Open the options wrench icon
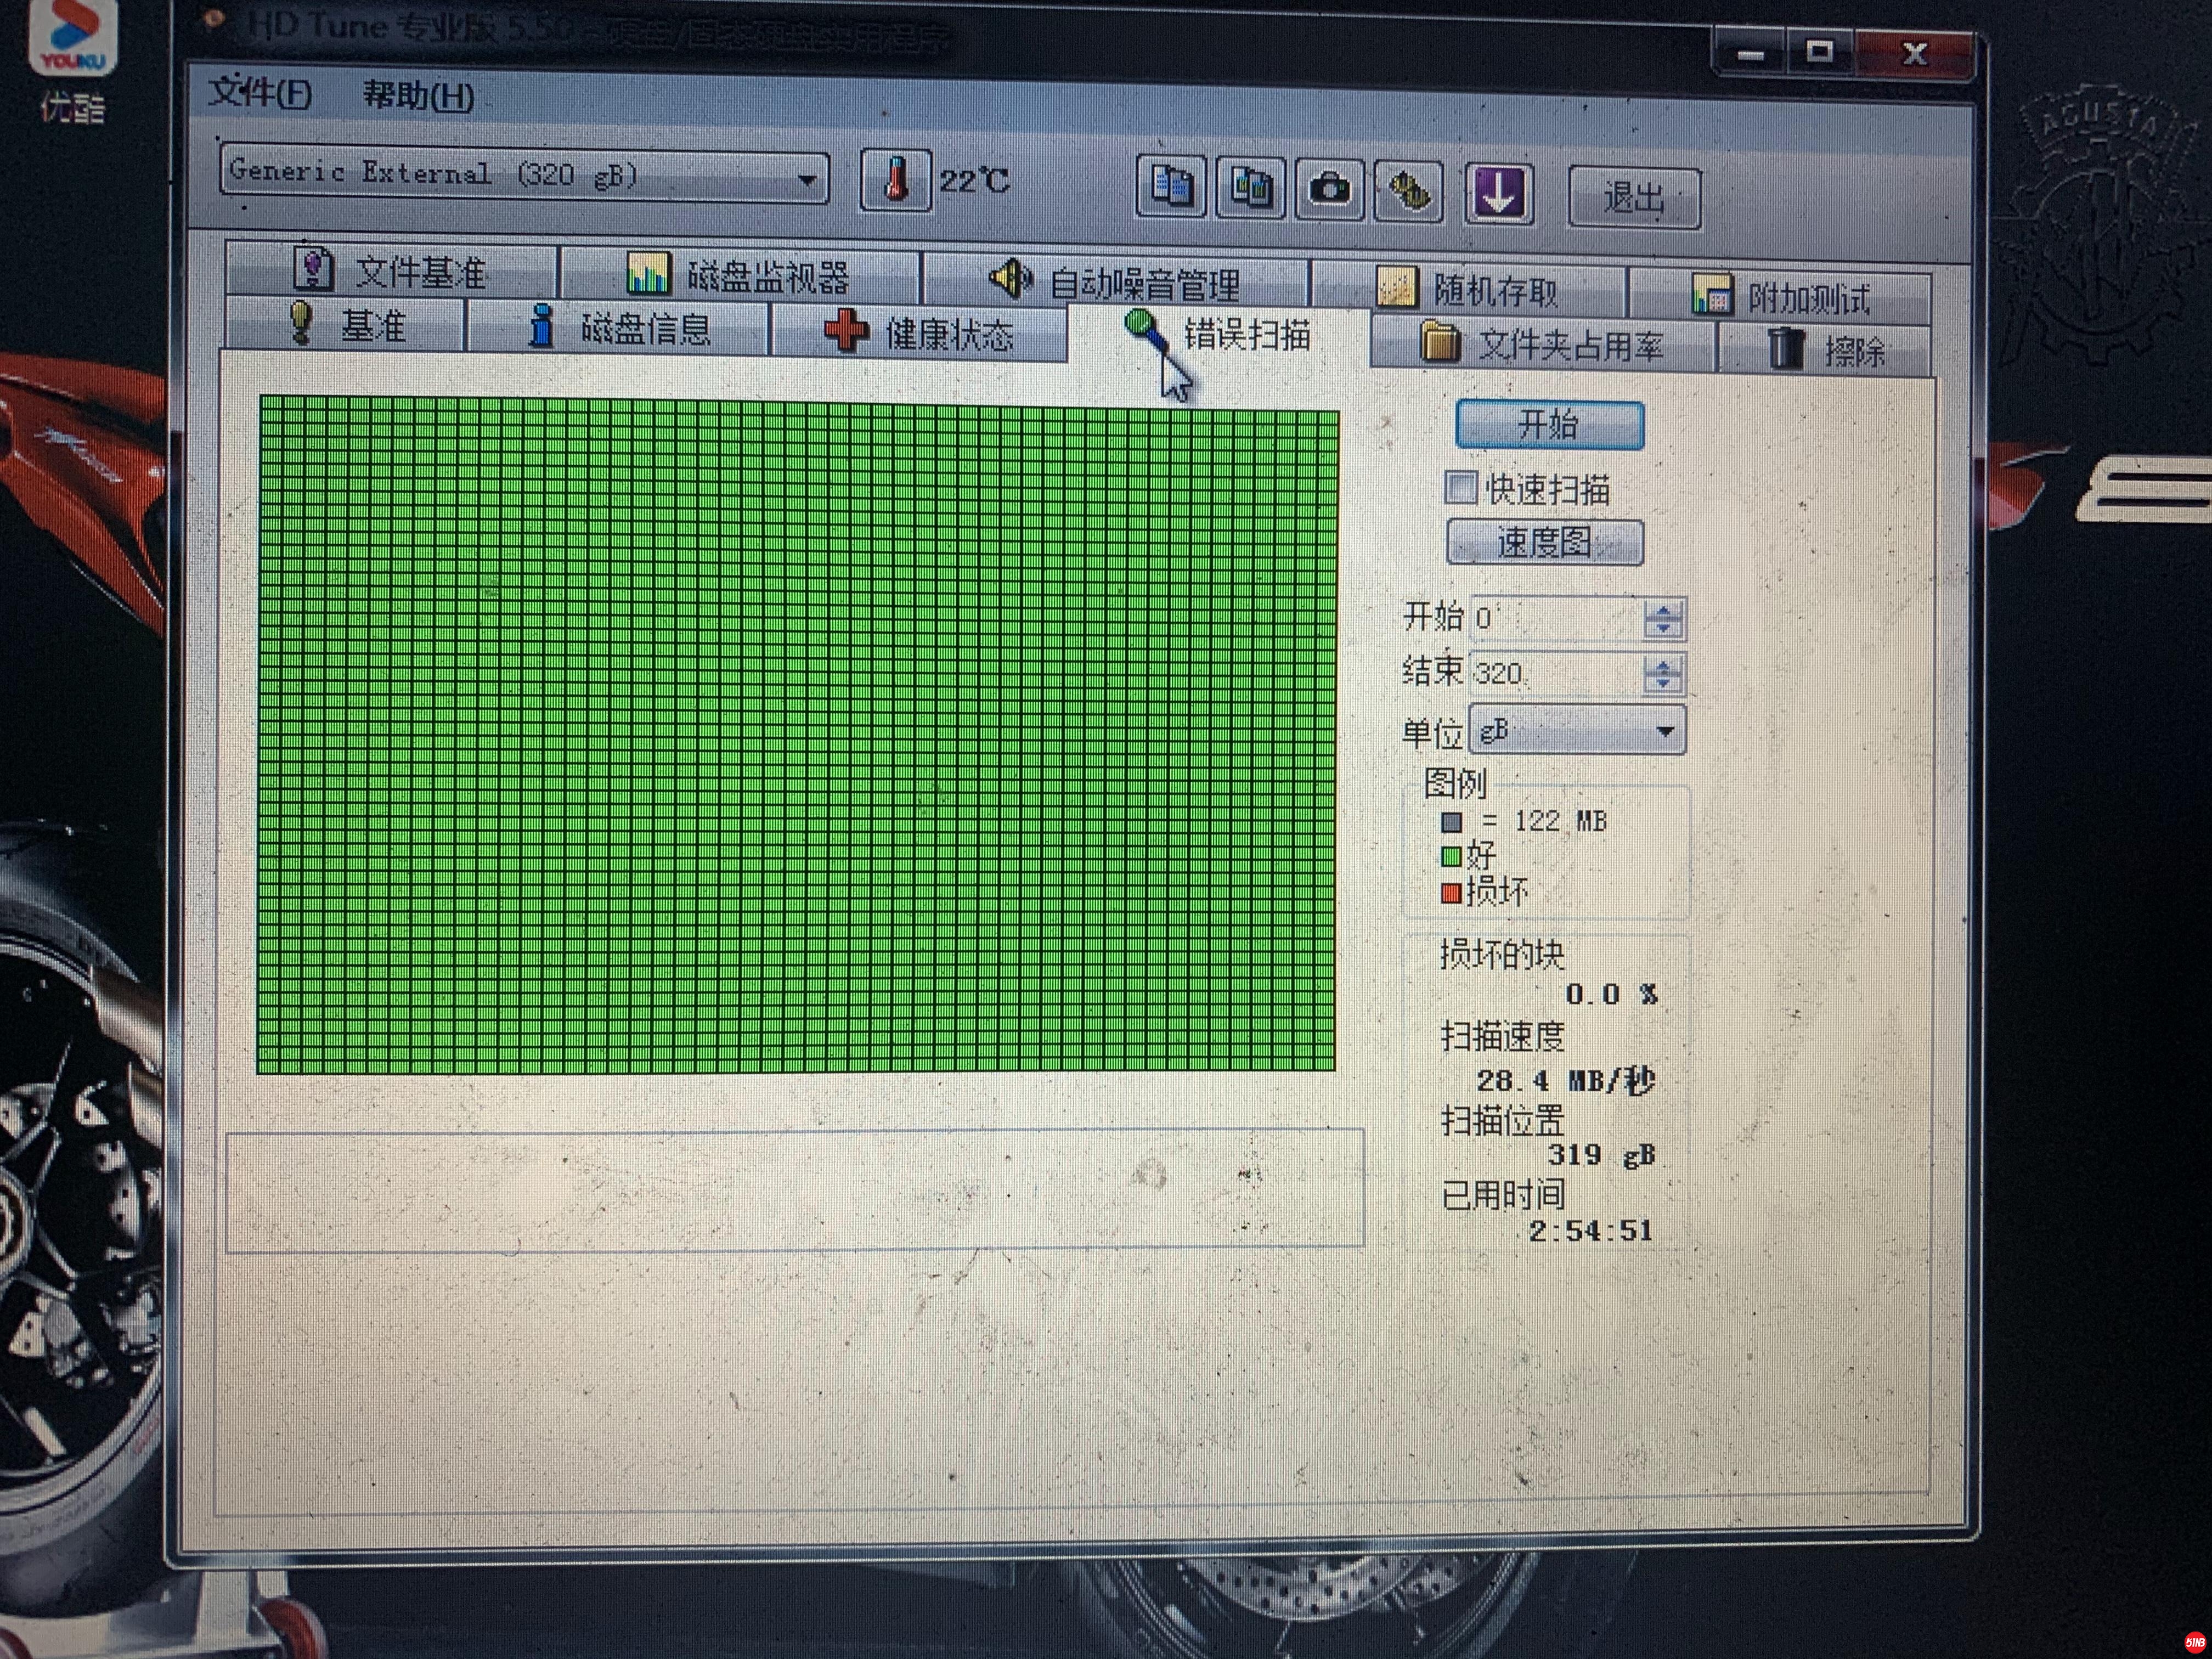The width and height of the screenshot is (2212, 1659). pos(1408,191)
